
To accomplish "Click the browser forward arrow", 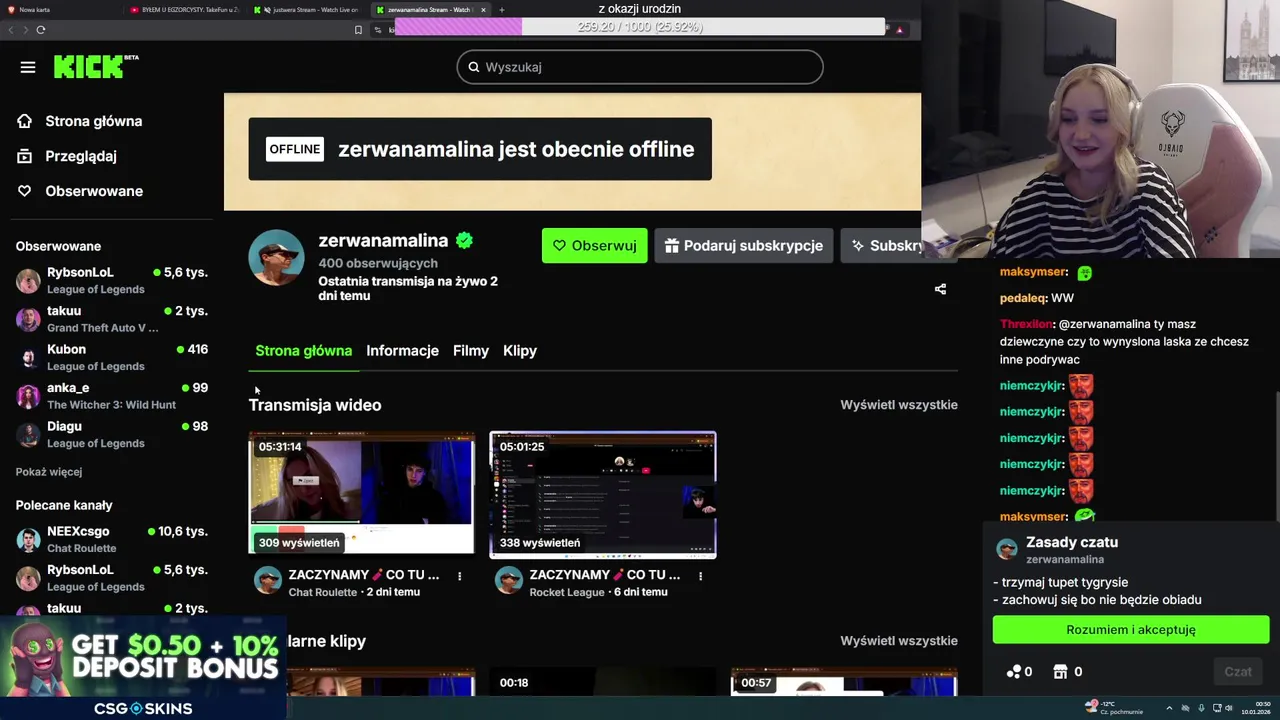I will [x=25, y=29].
